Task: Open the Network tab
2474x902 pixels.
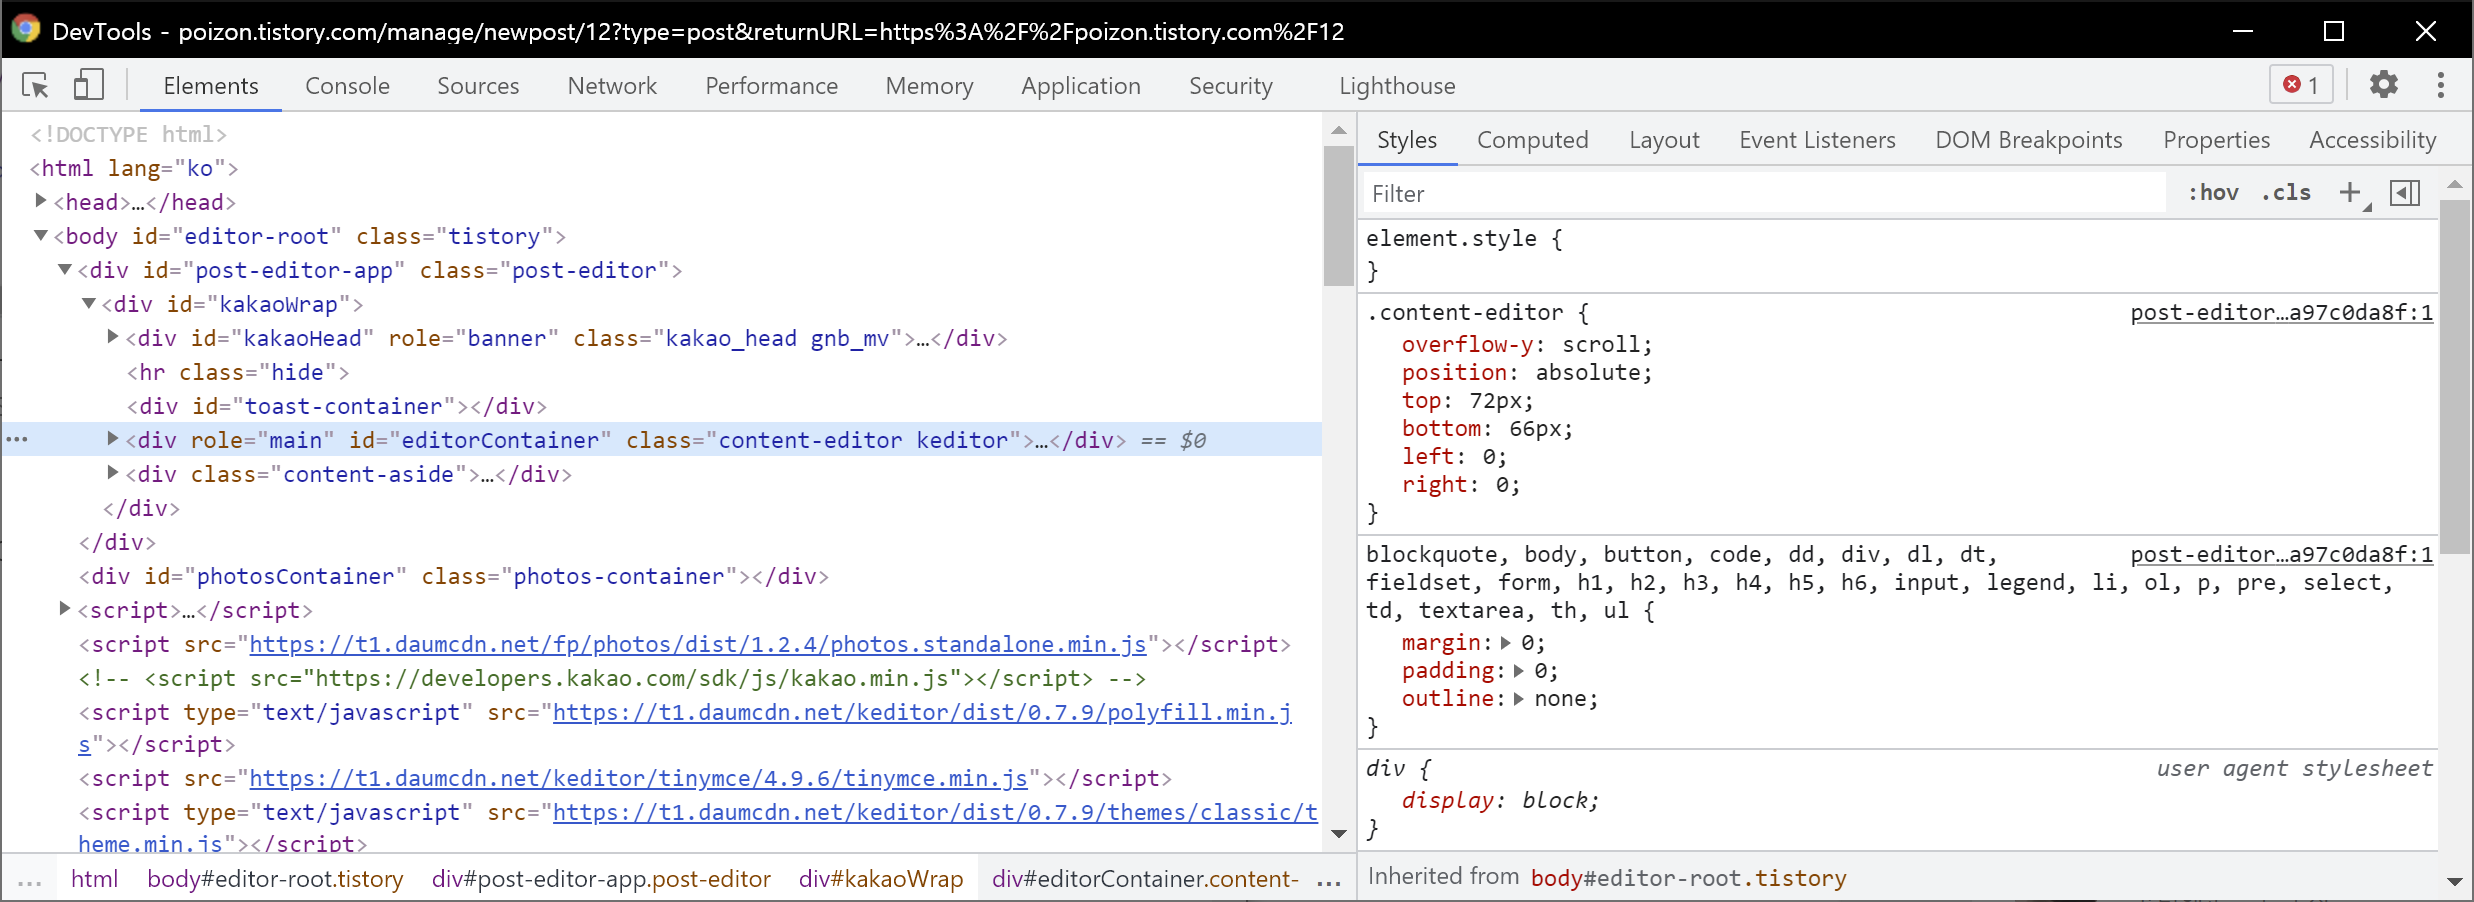Action: [612, 86]
